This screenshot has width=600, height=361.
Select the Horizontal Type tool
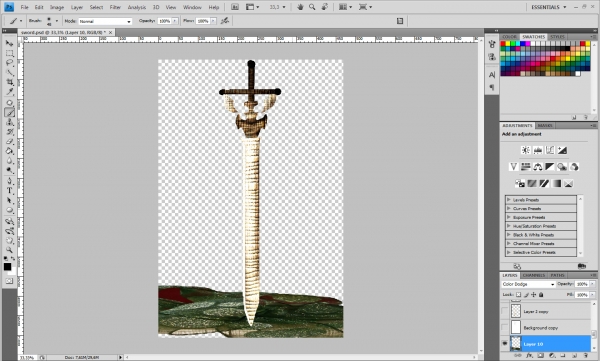[x=9, y=191]
